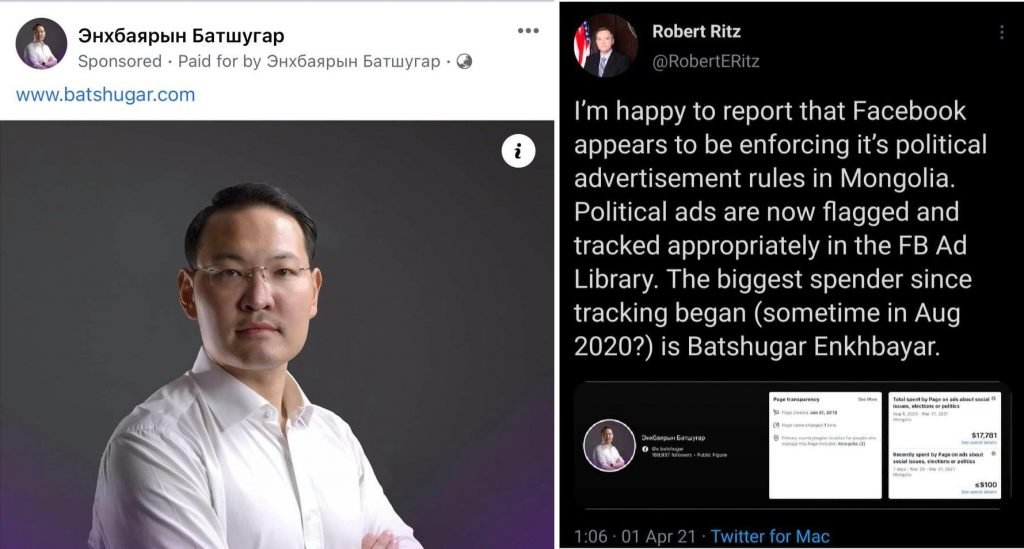Click the tweet timestamp 1:06 · 01 Apr 21
1024x549 pixels.
click(x=635, y=537)
